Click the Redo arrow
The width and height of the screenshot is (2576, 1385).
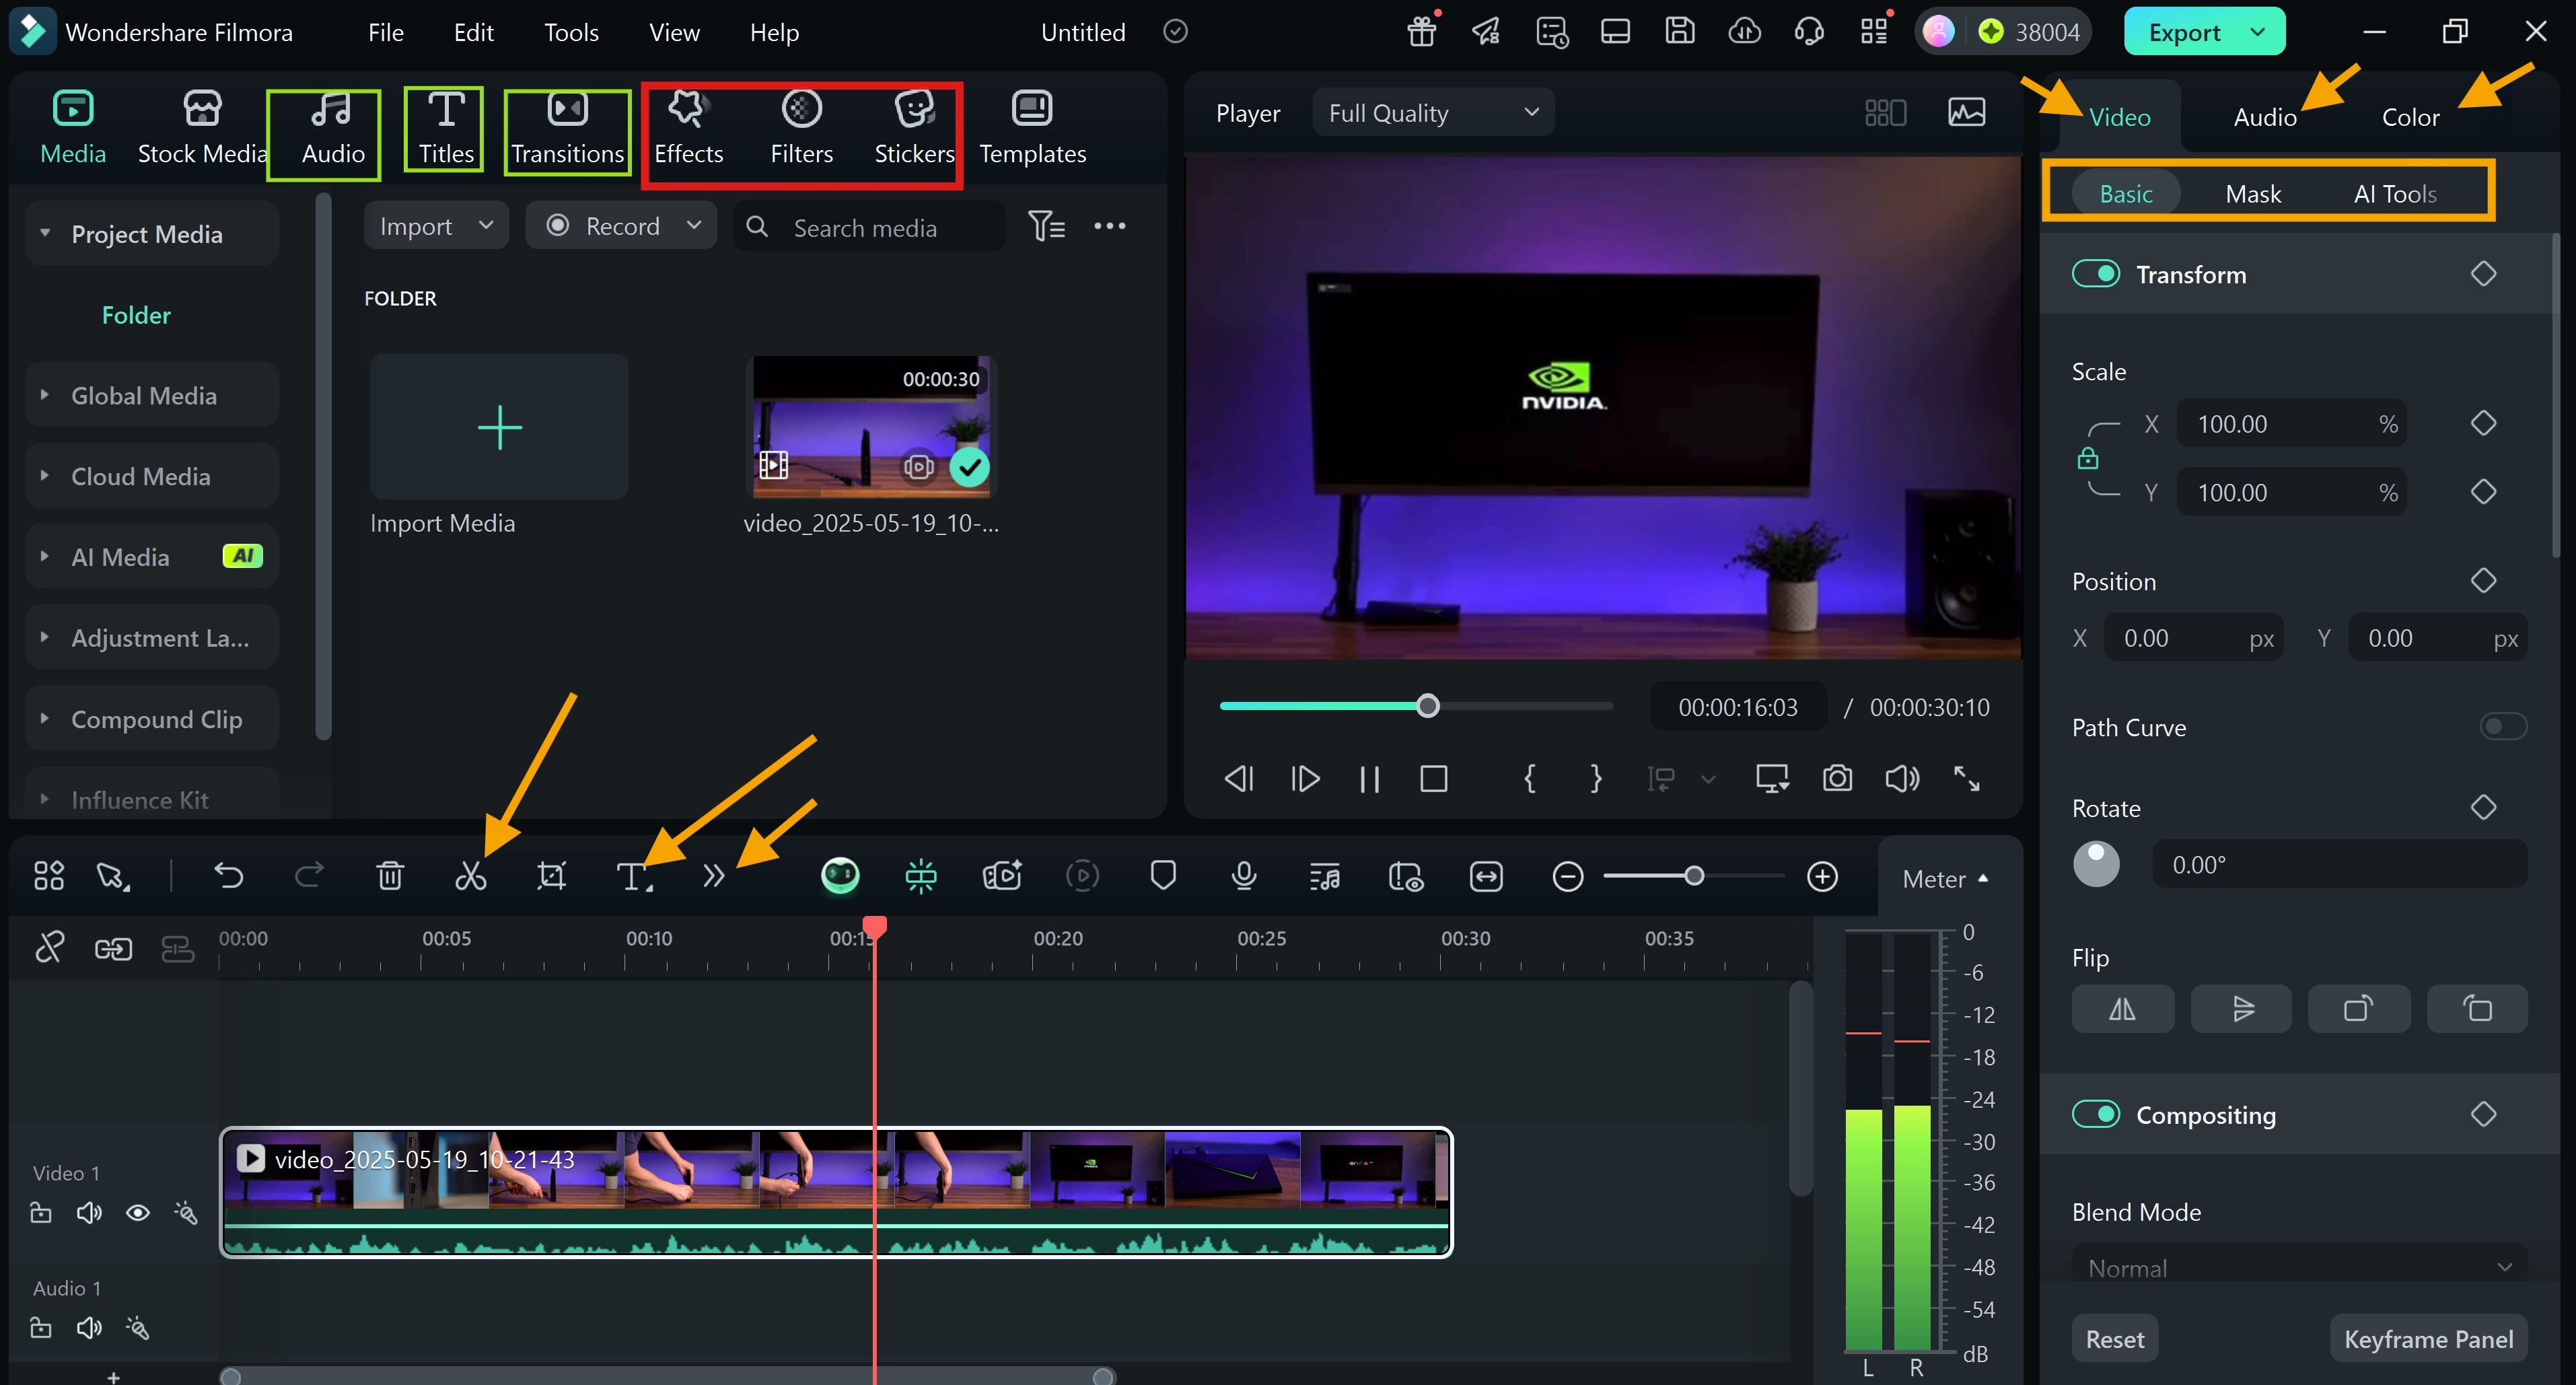[x=309, y=877]
